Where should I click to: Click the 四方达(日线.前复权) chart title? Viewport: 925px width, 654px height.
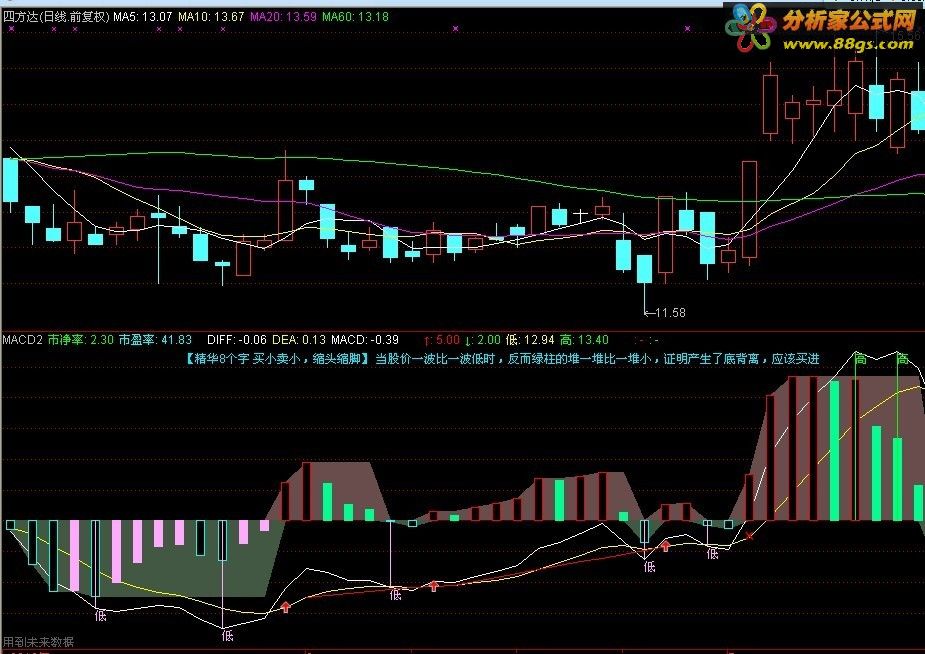[x=56, y=17]
